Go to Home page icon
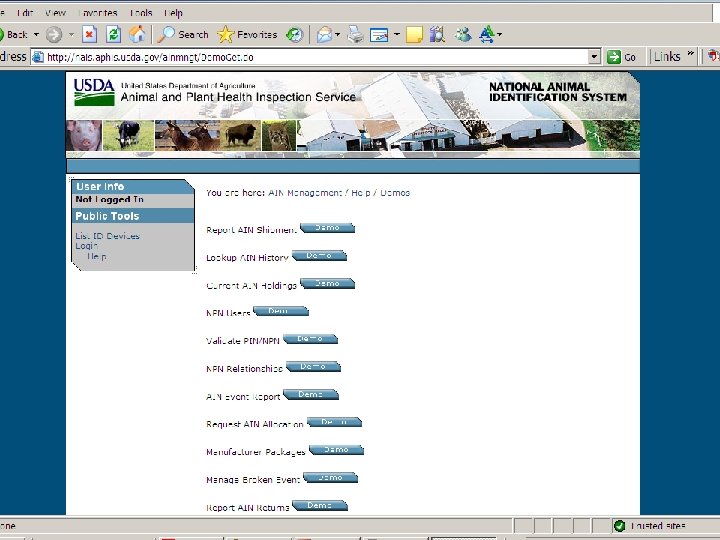The width and height of the screenshot is (720, 540). [x=137, y=34]
